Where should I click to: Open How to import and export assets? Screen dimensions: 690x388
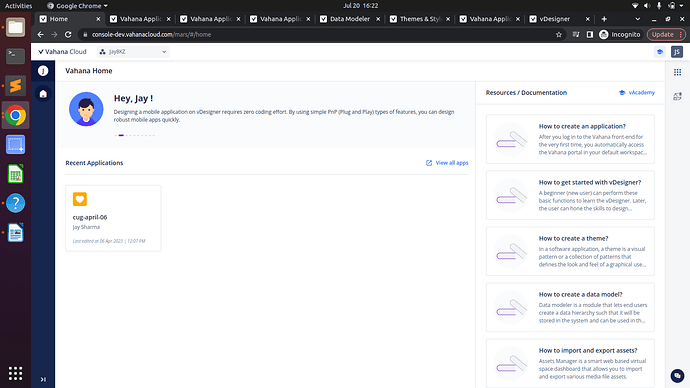[x=570, y=363]
